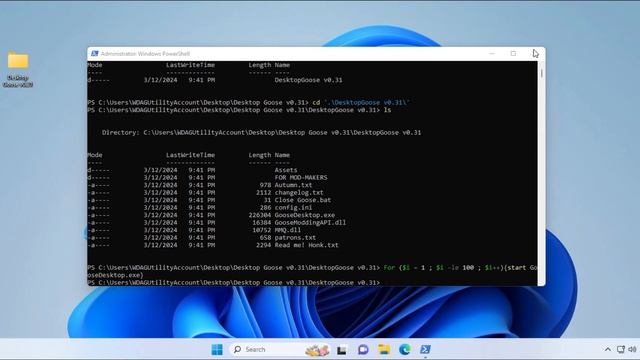Open the volume tray icon

[x=632, y=349]
